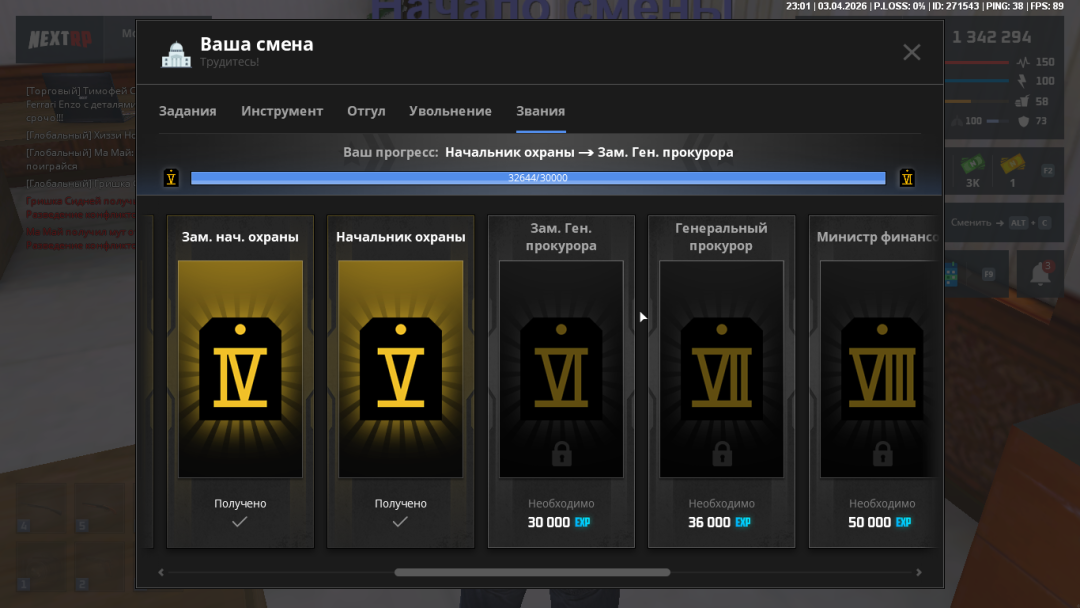Open the Отгул tab
The image size is (1080, 608).
click(366, 111)
